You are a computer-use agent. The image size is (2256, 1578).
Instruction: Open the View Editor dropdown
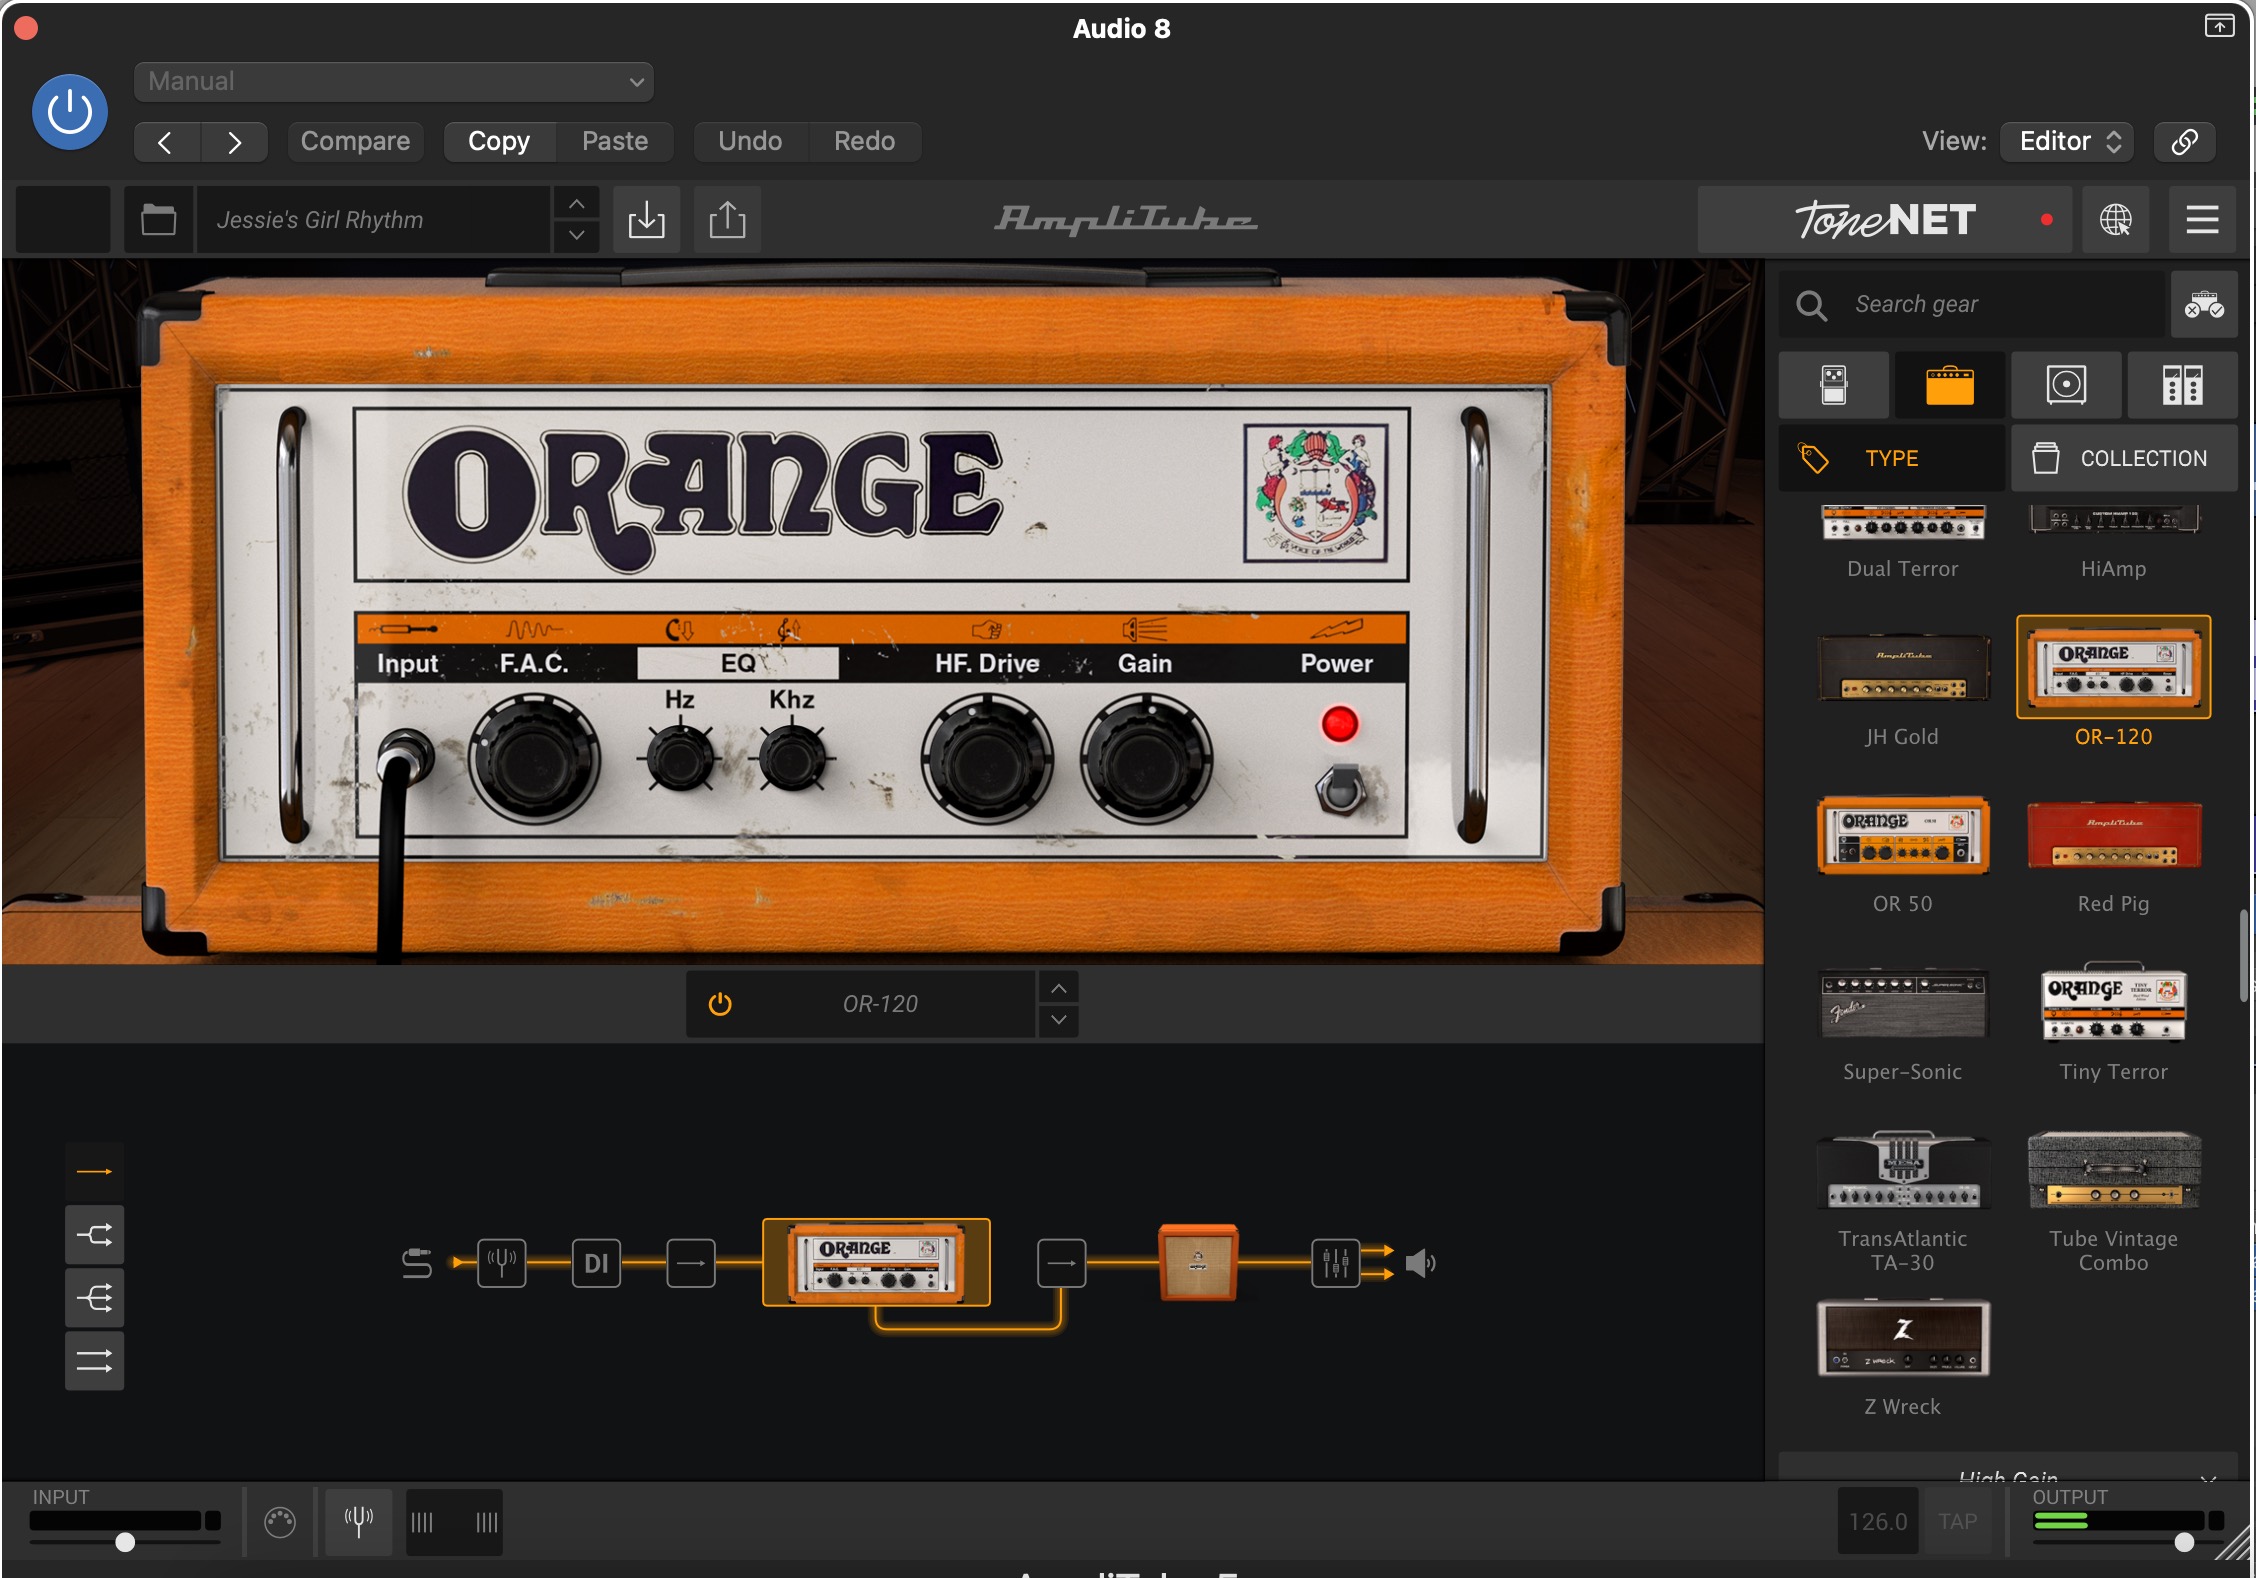tap(2067, 141)
